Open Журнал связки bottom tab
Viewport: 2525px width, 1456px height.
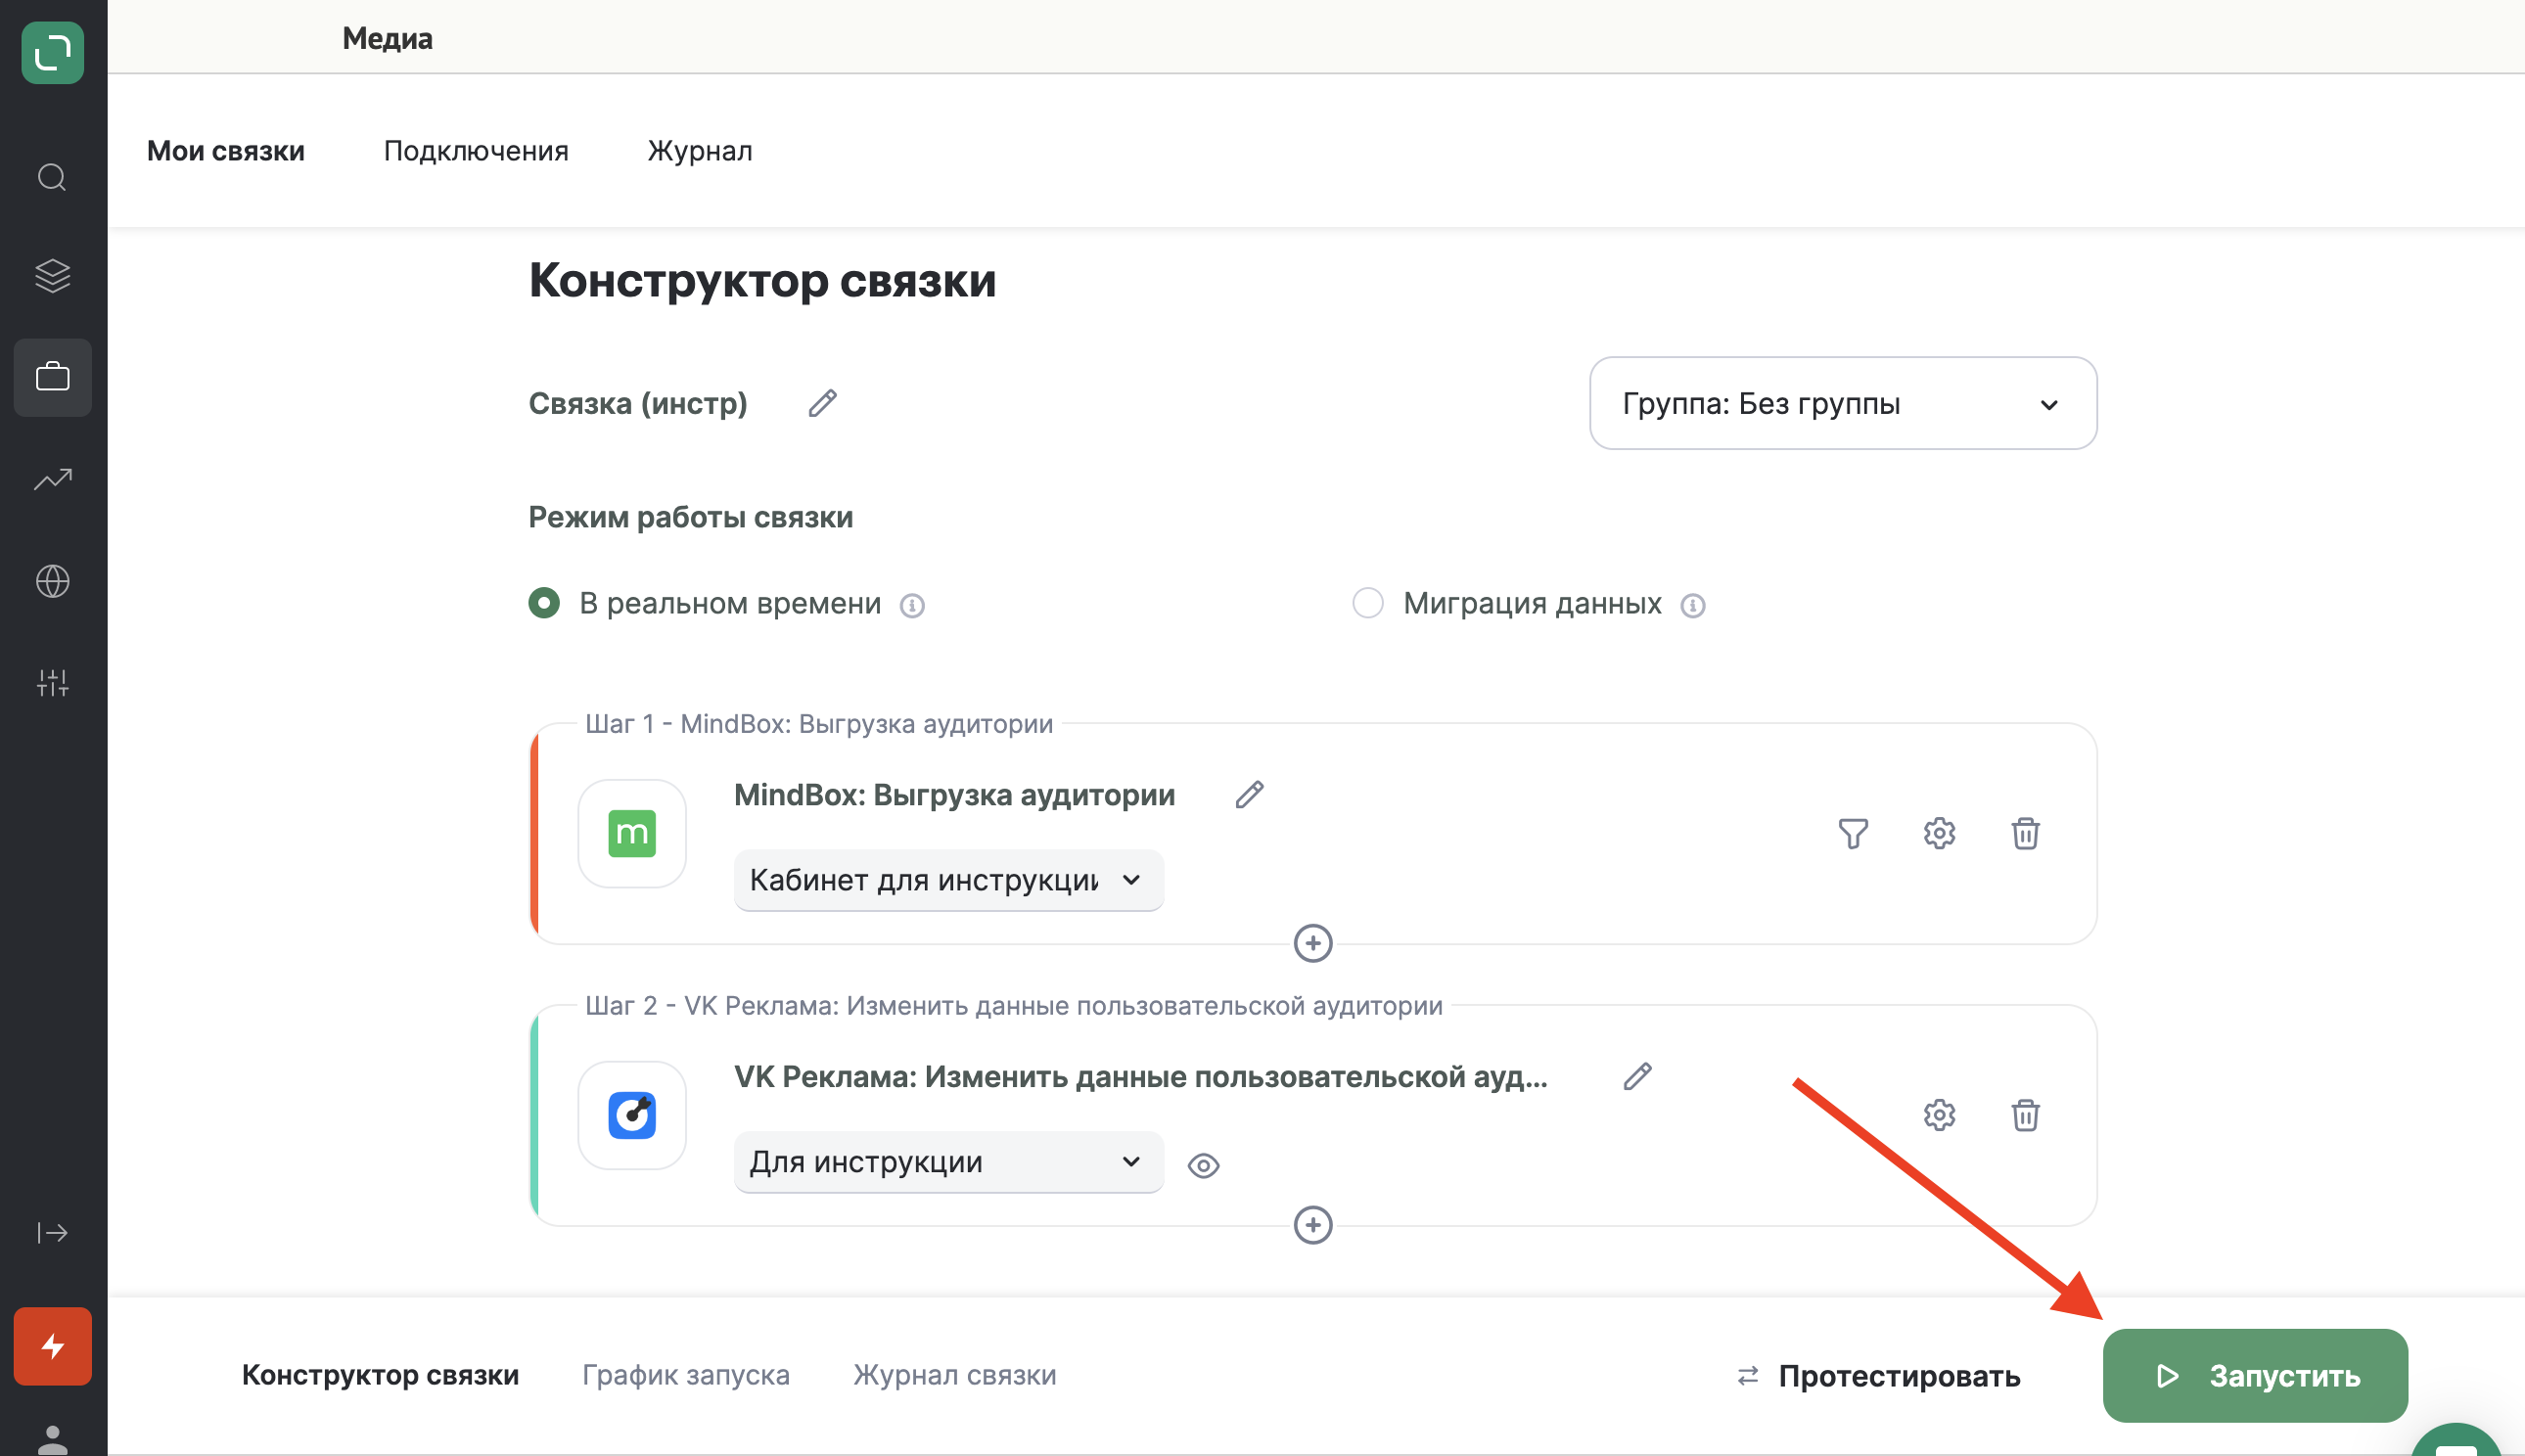point(955,1375)
